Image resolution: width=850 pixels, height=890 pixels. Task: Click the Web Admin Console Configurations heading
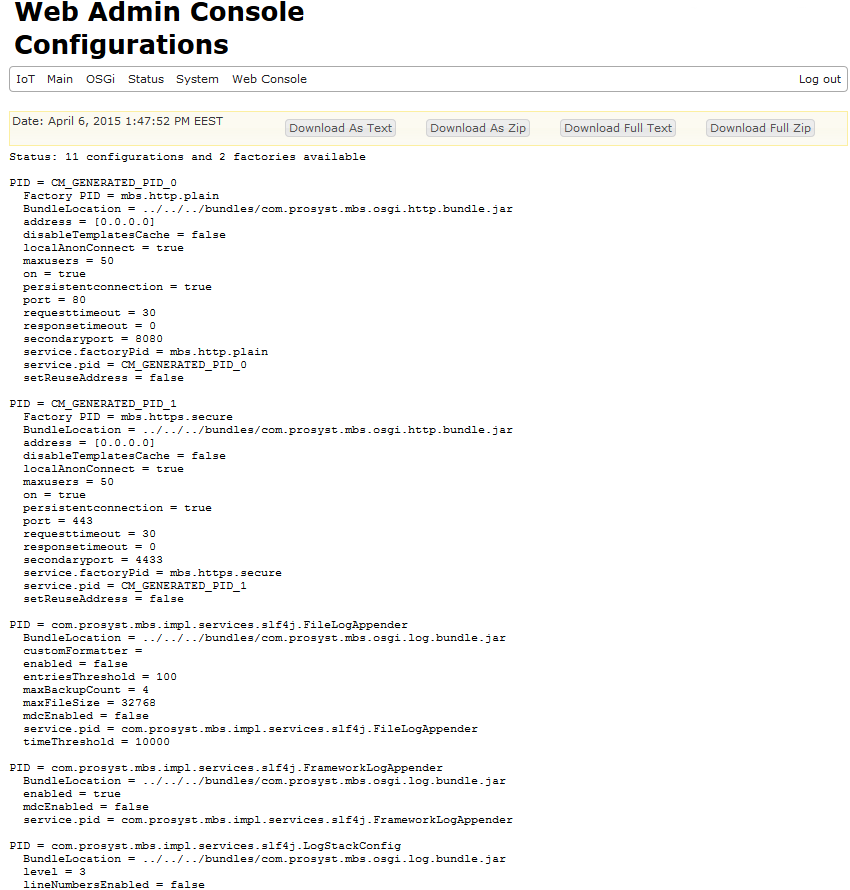(160, 29)
